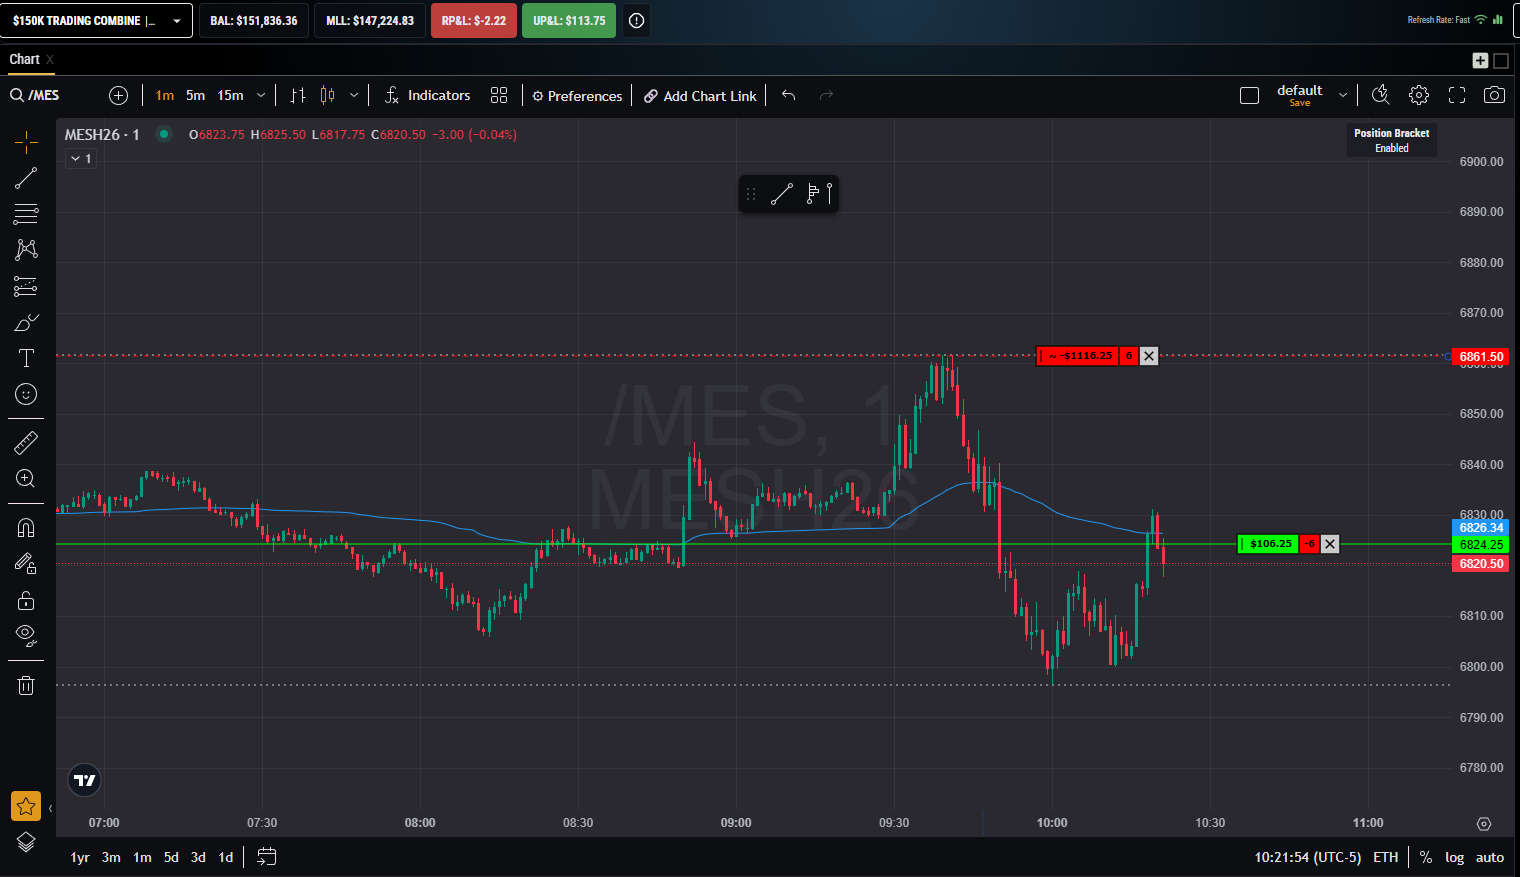Open the Indicators menu
Image resolution: width=1520 pixels, height=877 pixels.
(428, 96)
